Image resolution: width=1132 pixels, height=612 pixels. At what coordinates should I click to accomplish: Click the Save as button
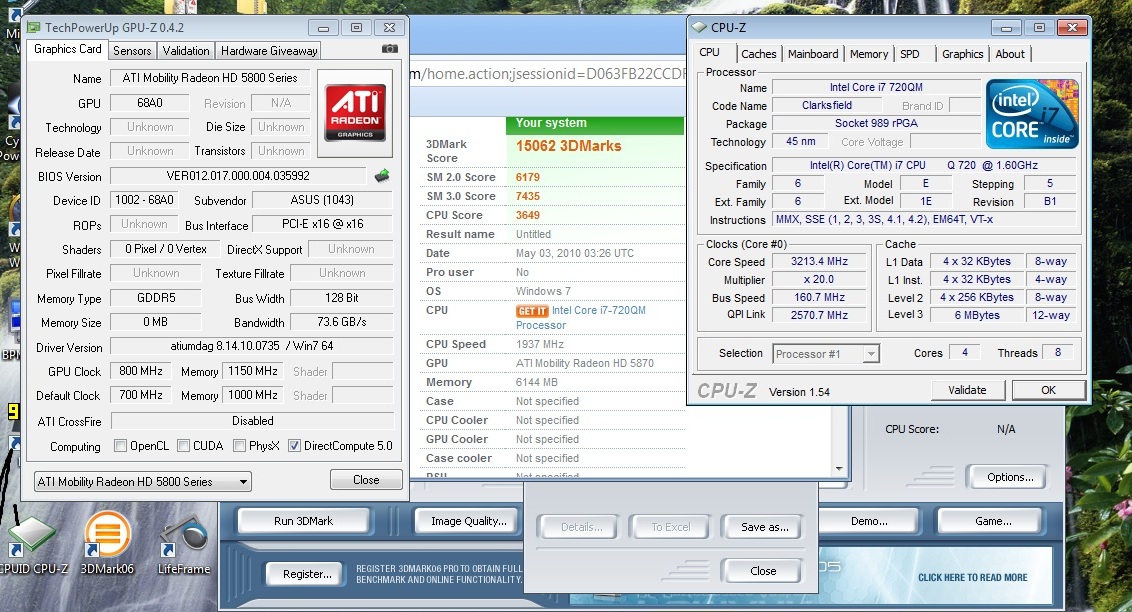pos(765,528)
